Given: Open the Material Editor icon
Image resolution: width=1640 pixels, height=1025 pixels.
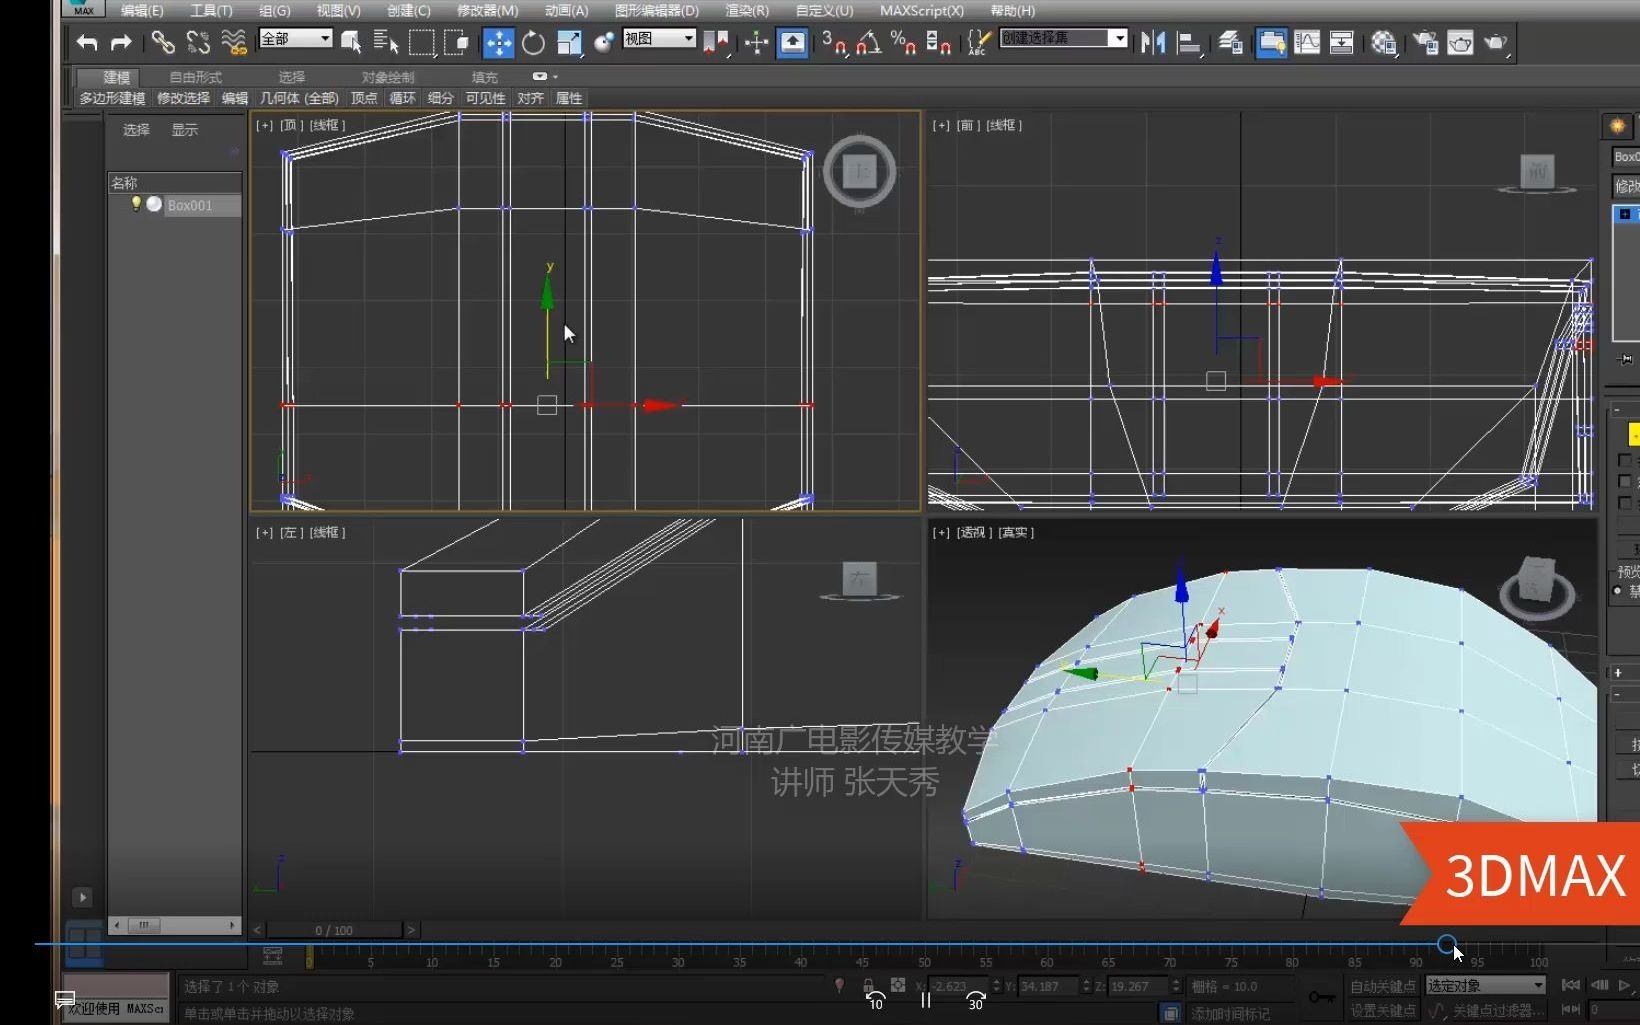Looking at the screenshot, I should (1383, 42).
